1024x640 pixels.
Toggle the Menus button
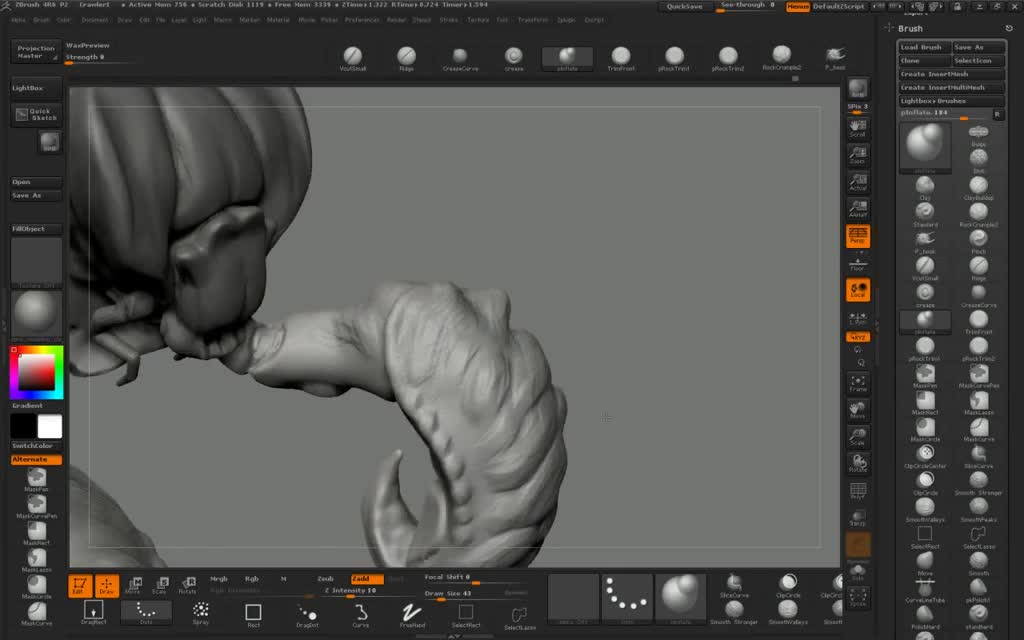797,7
